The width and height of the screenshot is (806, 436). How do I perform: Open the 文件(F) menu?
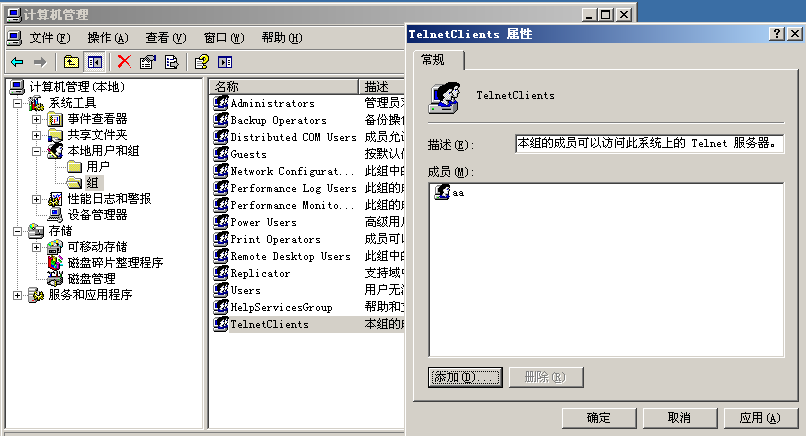[49, 38]
